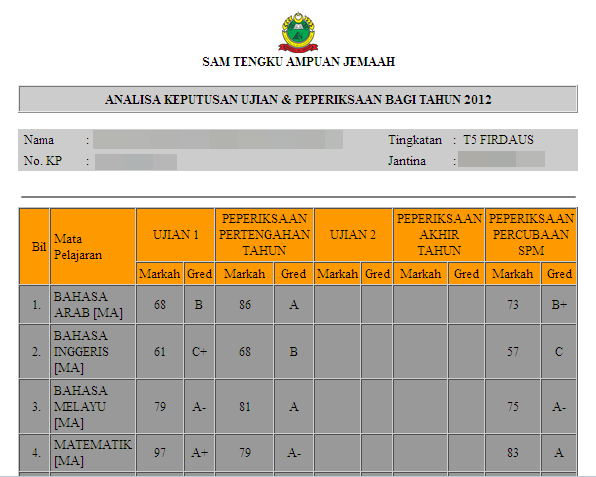Screen dimensions: 596x477
Task: Click Gred subheader under UJIAN 1
Action: [200, 273]
